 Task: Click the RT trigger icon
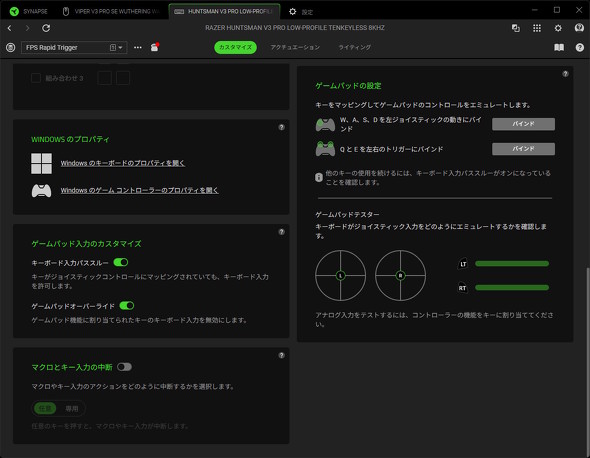[x=462, y=288]
